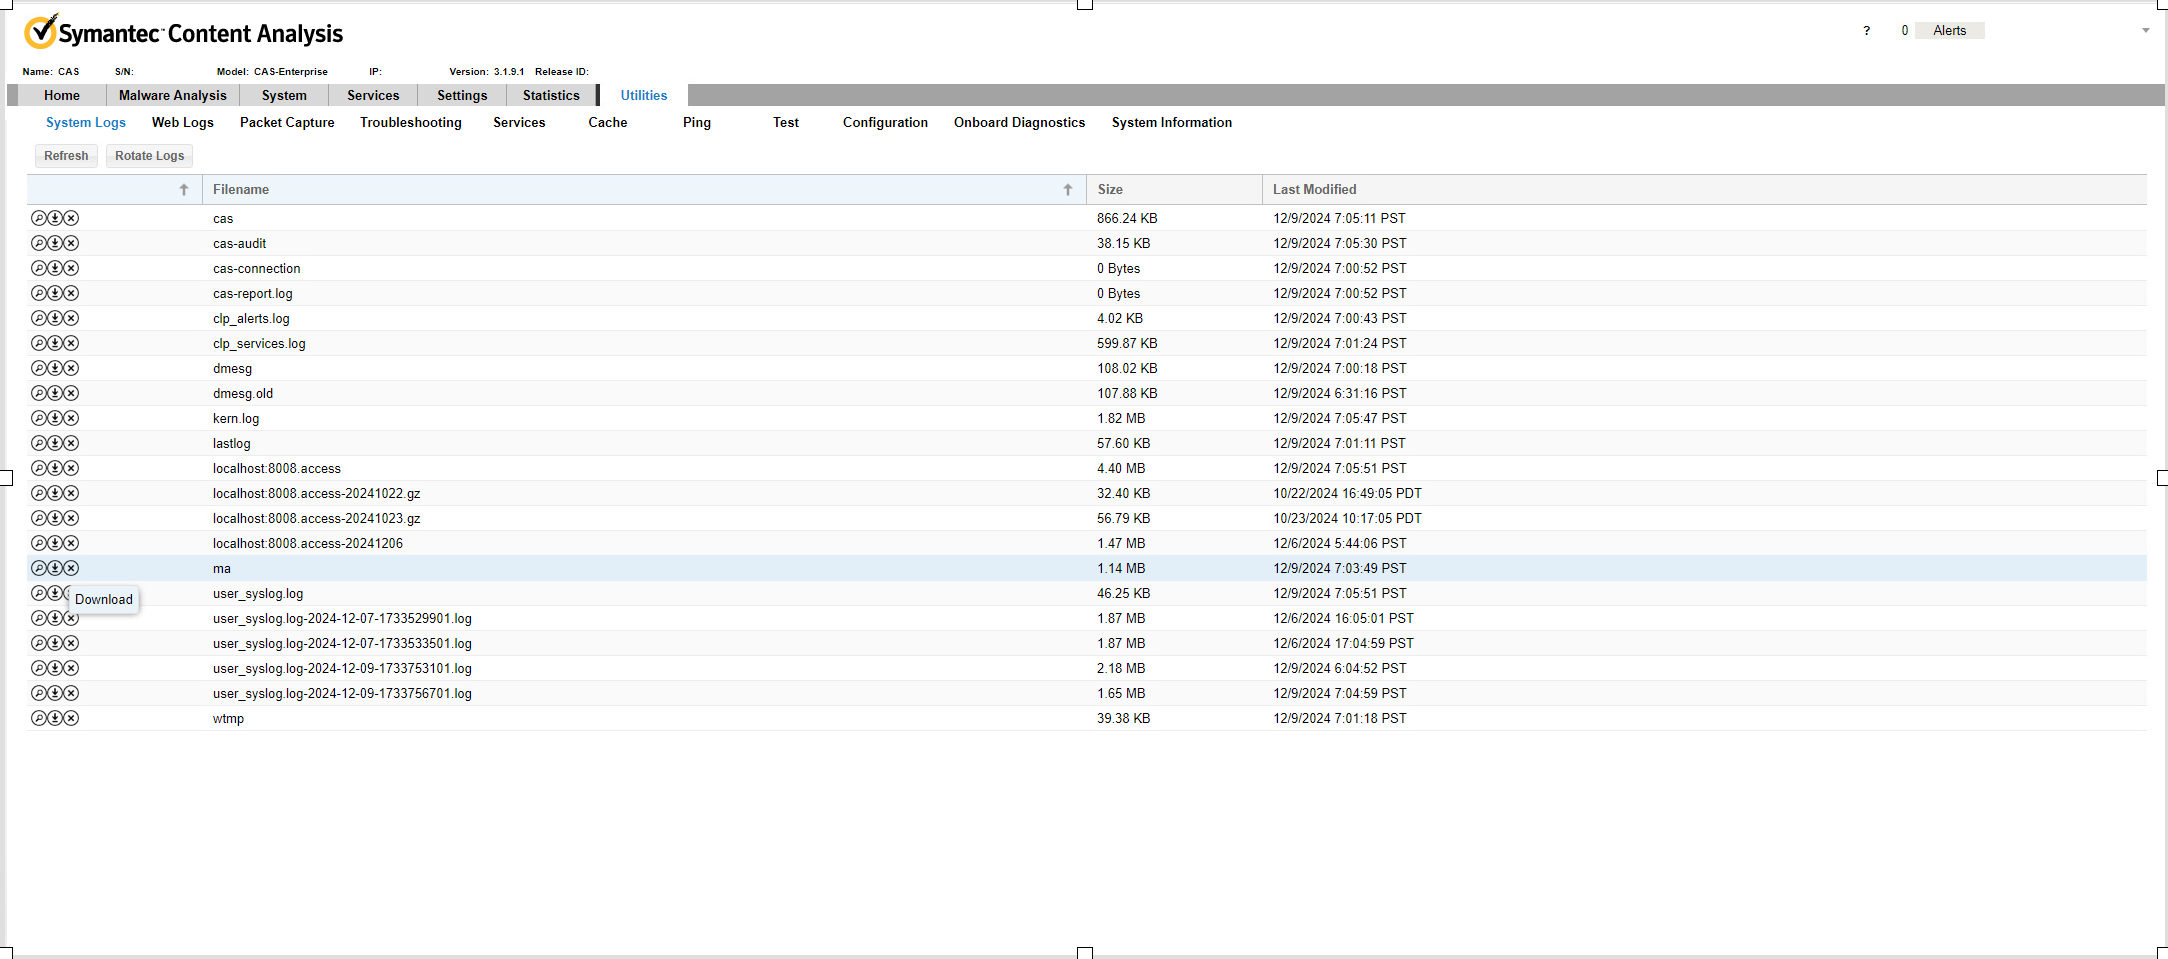Click the view icon for cas log
The image size is (2168, 959).
tap(38, 218)
